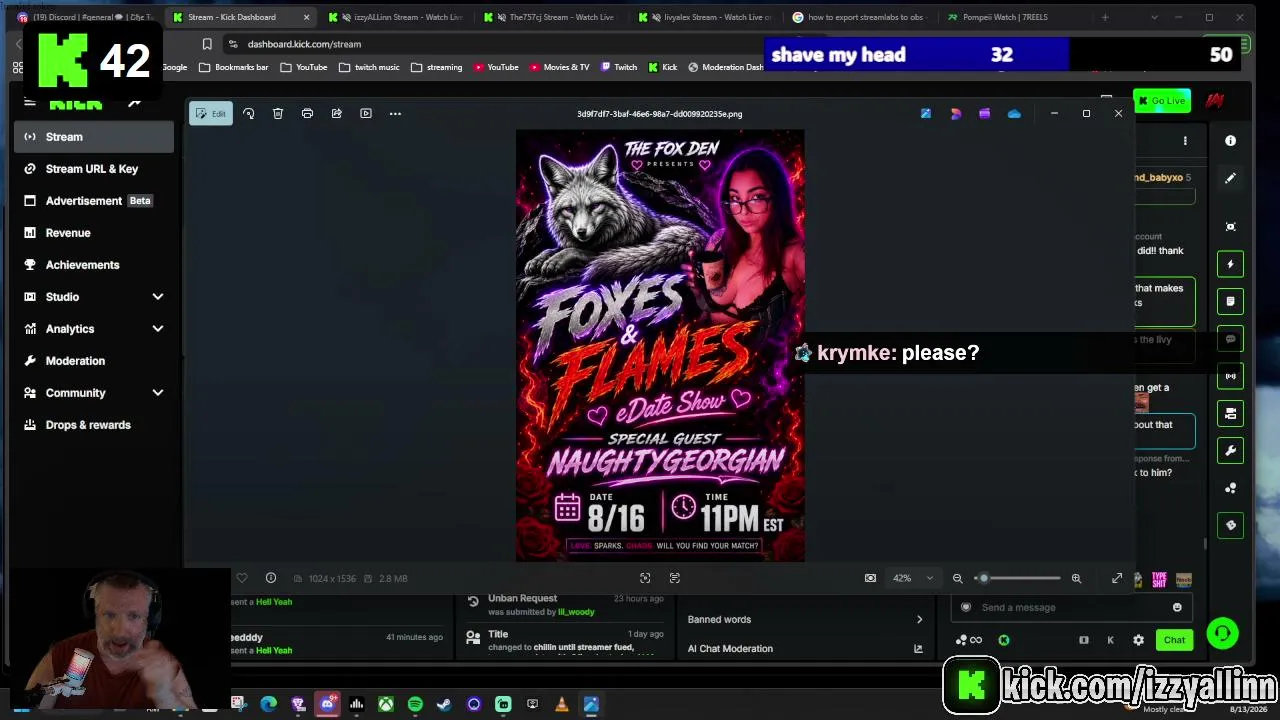
Task: Expand the Community sidebar section
Action: [94, 393]
